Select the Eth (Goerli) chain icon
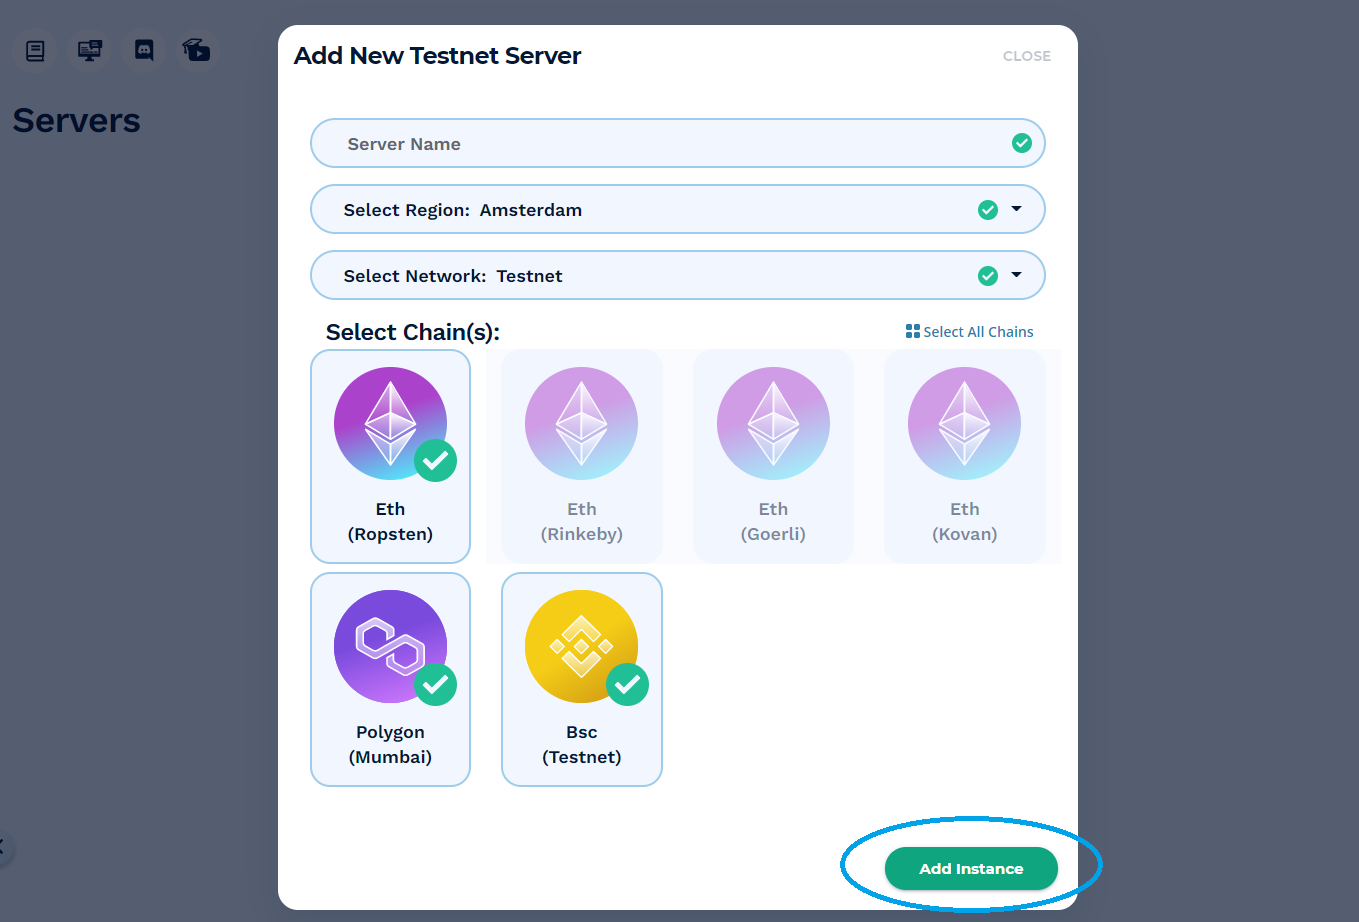 [773, 423]
